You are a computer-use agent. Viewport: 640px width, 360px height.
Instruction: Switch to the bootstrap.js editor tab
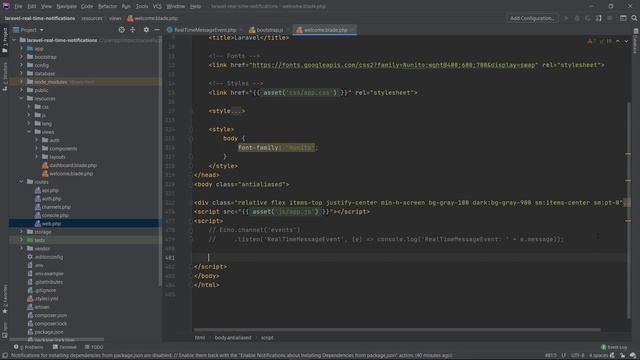(269, 30)
